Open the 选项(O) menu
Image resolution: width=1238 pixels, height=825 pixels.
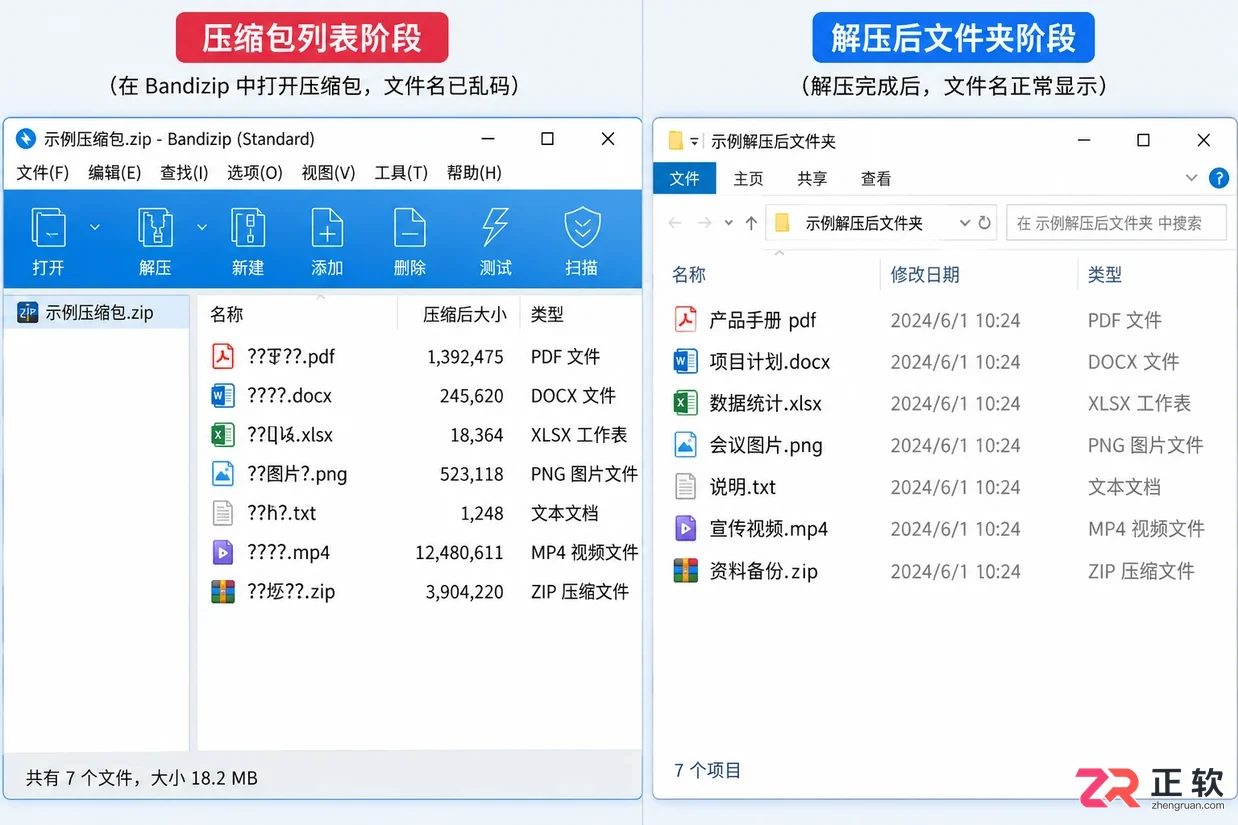[x=255, y=173]
